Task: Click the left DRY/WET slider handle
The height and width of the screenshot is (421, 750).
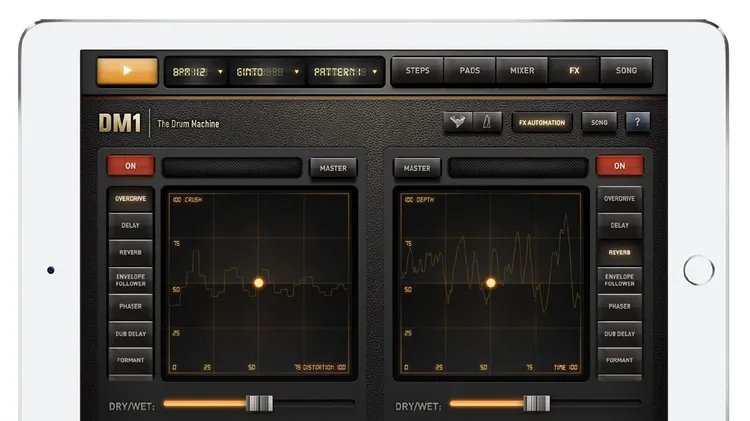Action: pos(260,404)
